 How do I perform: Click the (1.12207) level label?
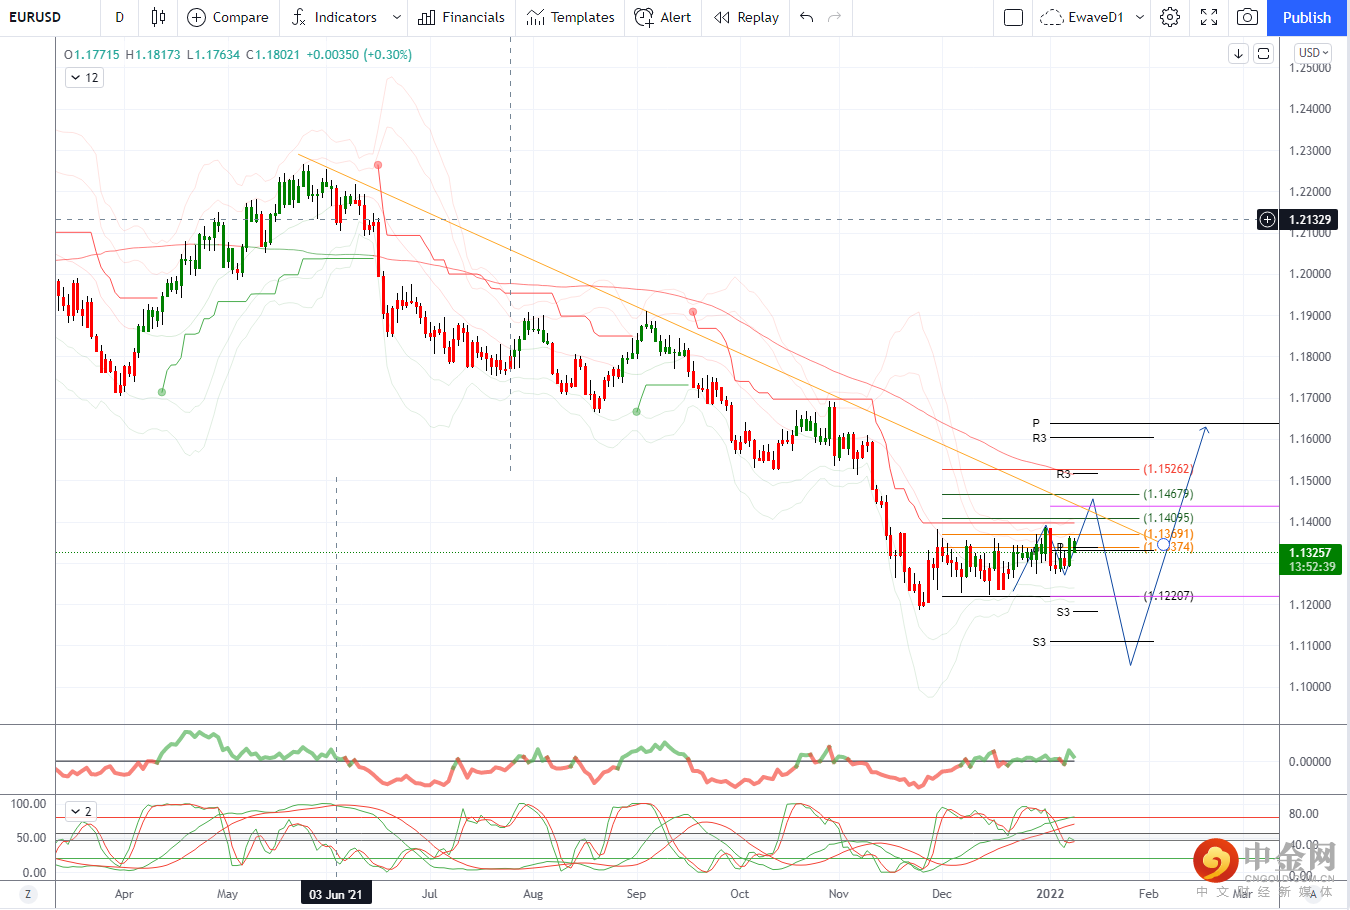point(1168,596)
